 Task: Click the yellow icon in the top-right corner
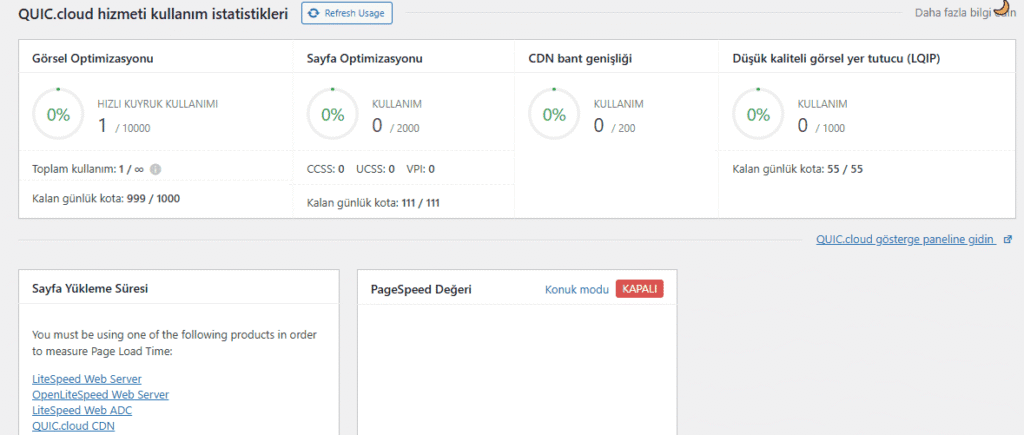tap(1001, 7)
